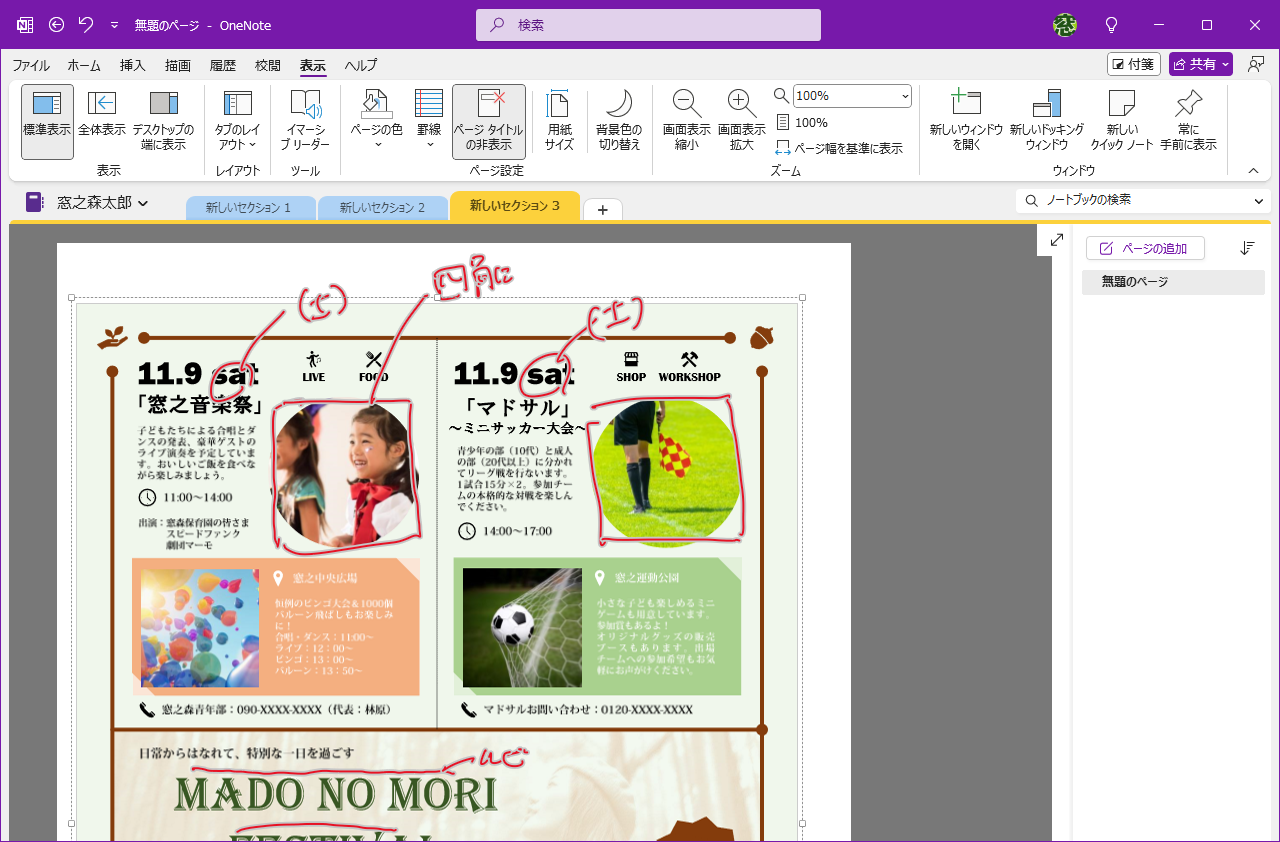Open the イマーシブリーダー tool
Image resolution: width=1280 pixels, height=842 pixels.
tap(304, 119)
